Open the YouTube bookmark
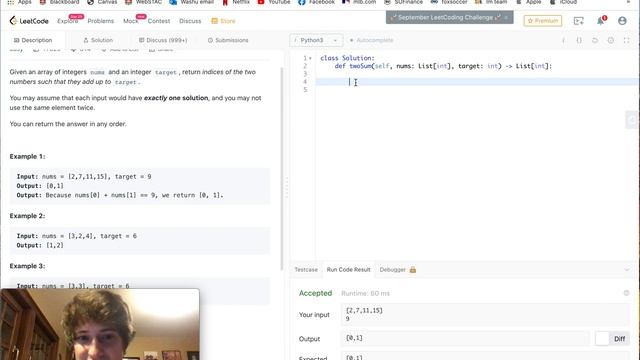Screen dimensions: 640x360 click(x=274, y=2)
